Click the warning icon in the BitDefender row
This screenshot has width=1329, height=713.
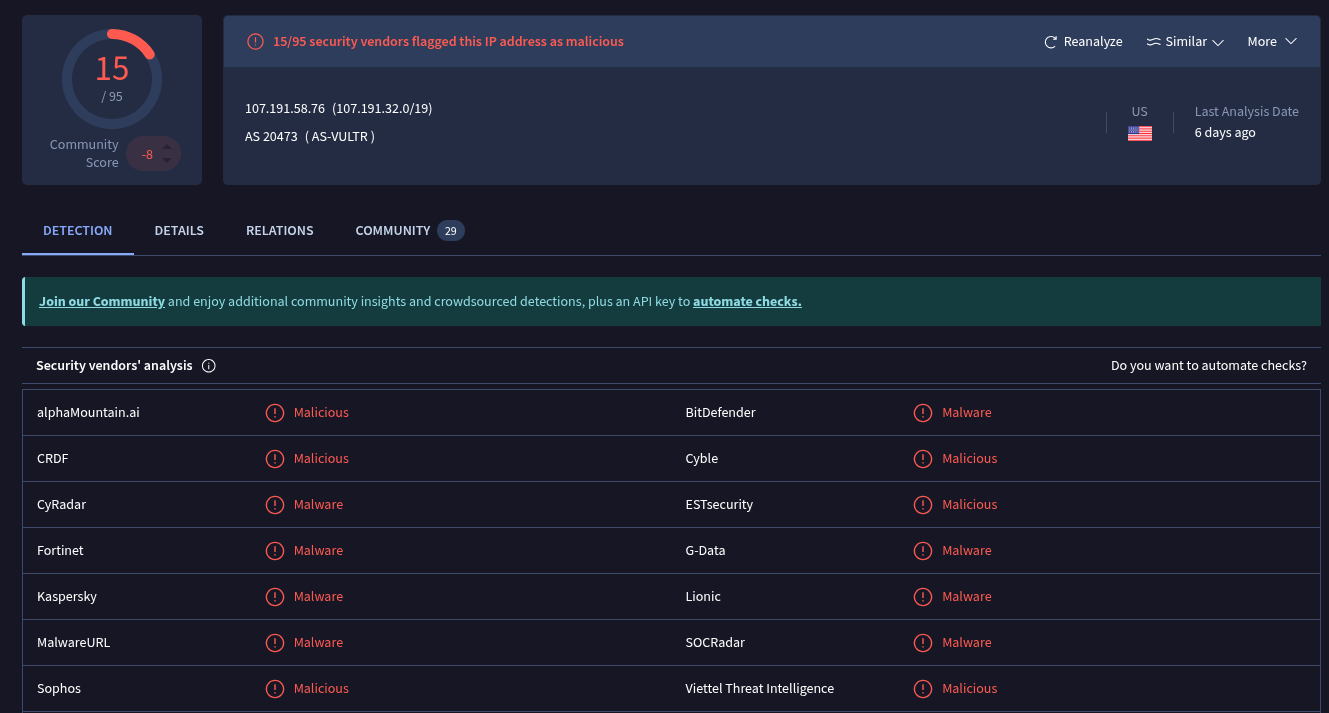(x=923, y=413)
